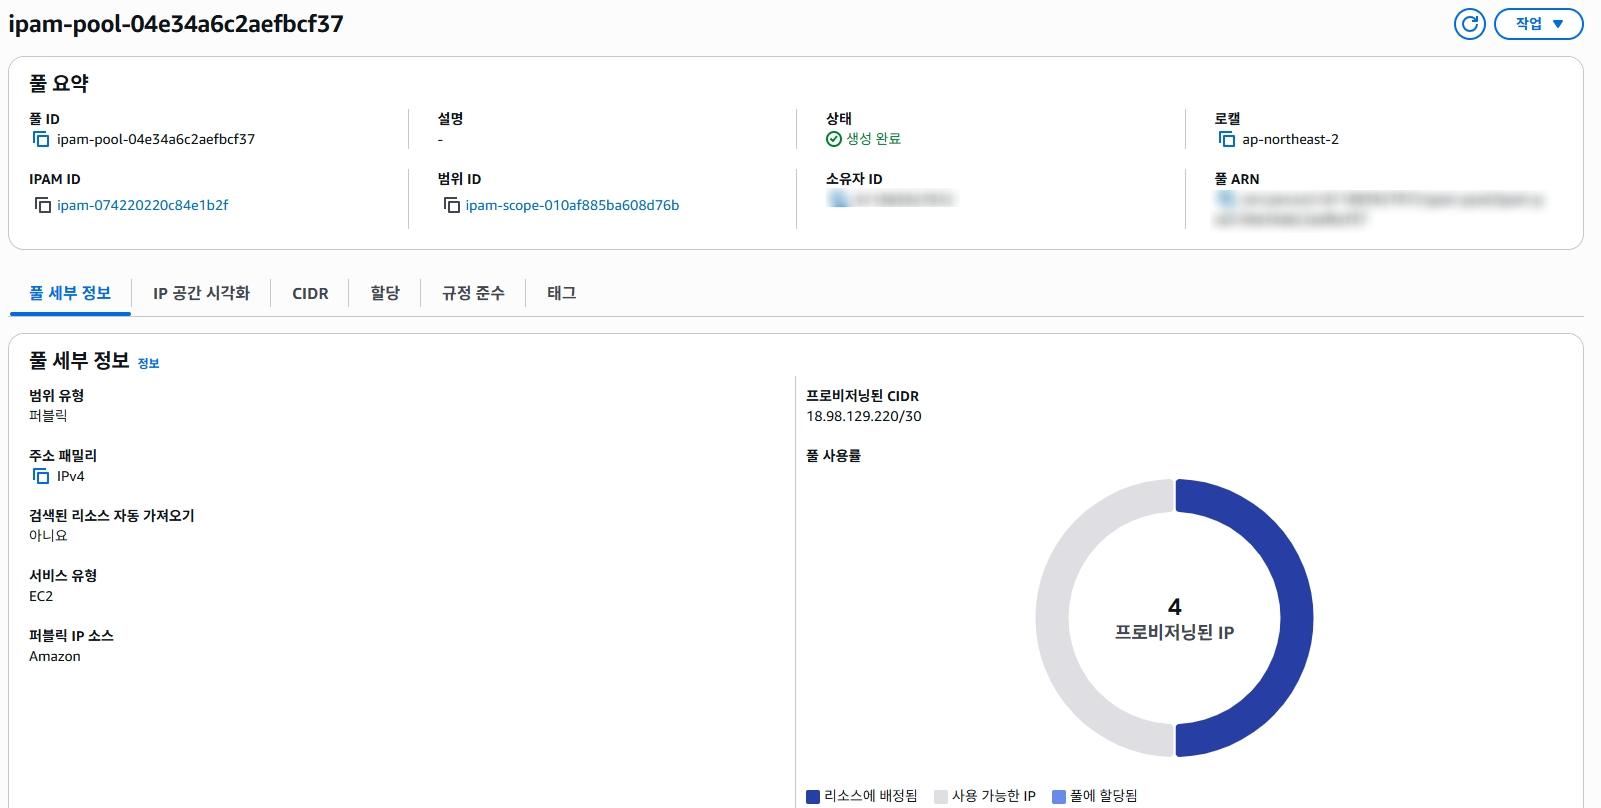Image resolution: width=1601 pixels, height=808 pixels.
Task: Copy the IPv4 address family icon
Action: point(41,476)
